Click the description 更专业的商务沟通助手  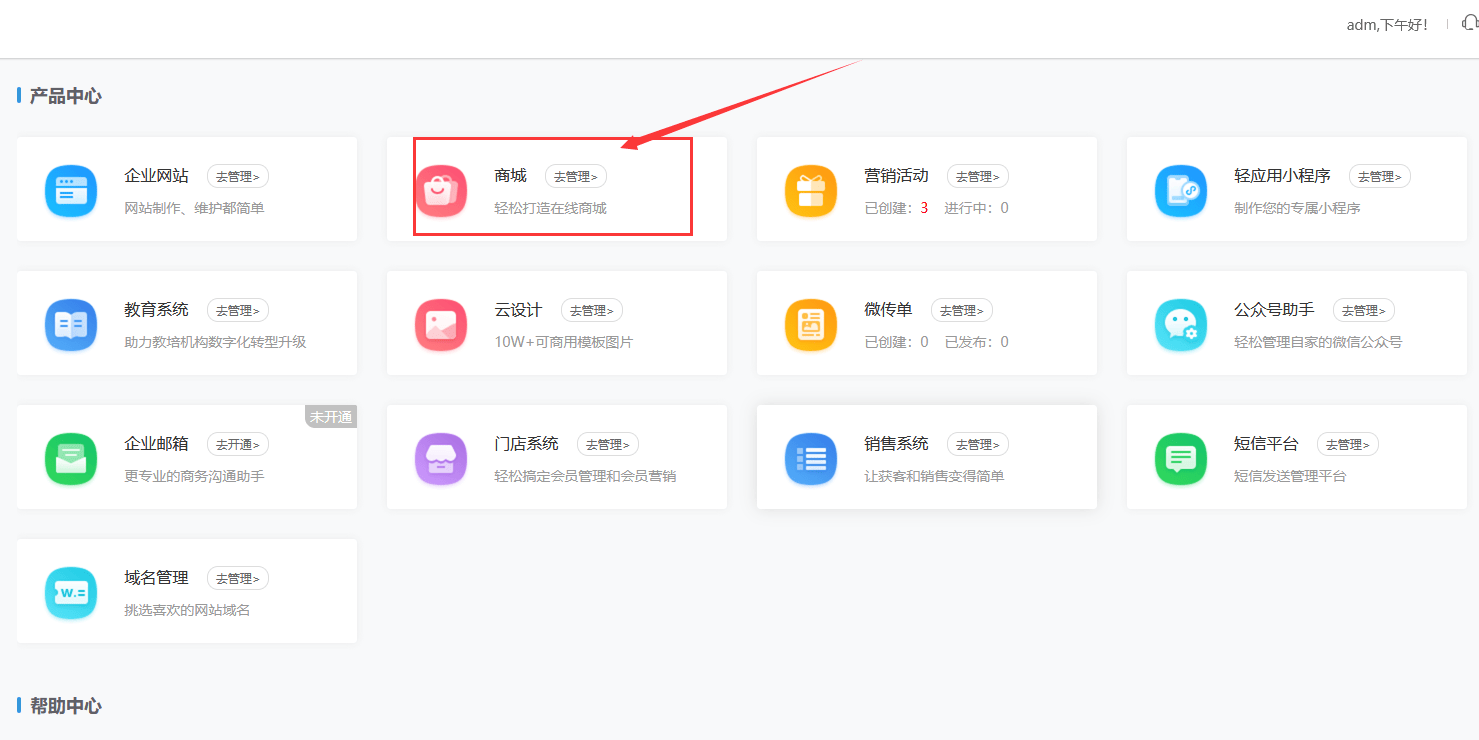point(194,476)
